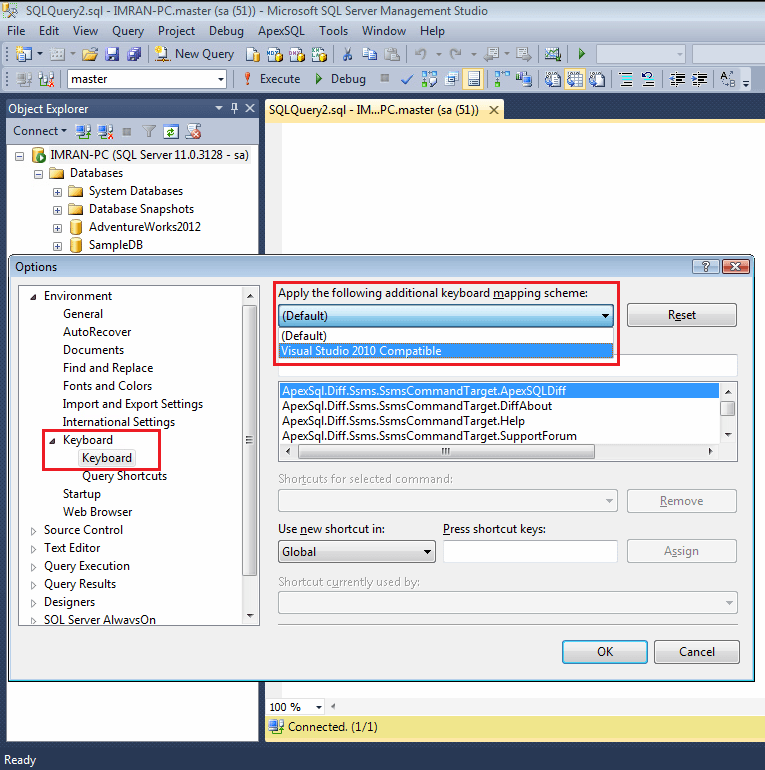The width and height of the screenshot is (765, 770).
Task: Select Visual Studio 2010 Compatible scheme
Action: click(x=446, y=351)
